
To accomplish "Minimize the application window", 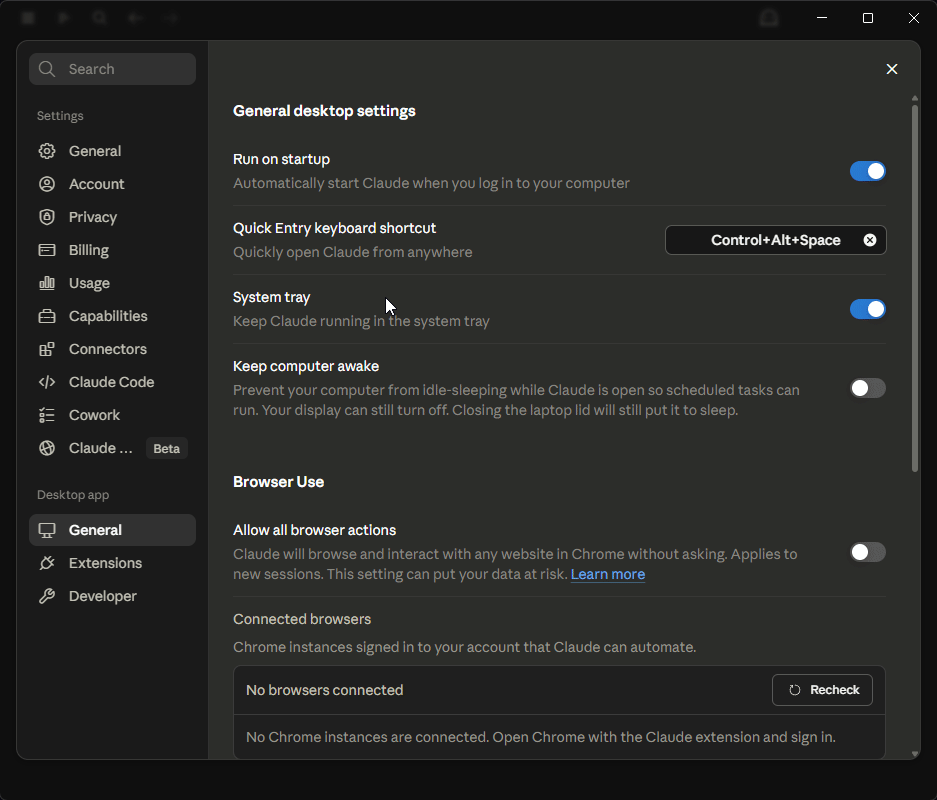I will (822, 18).
